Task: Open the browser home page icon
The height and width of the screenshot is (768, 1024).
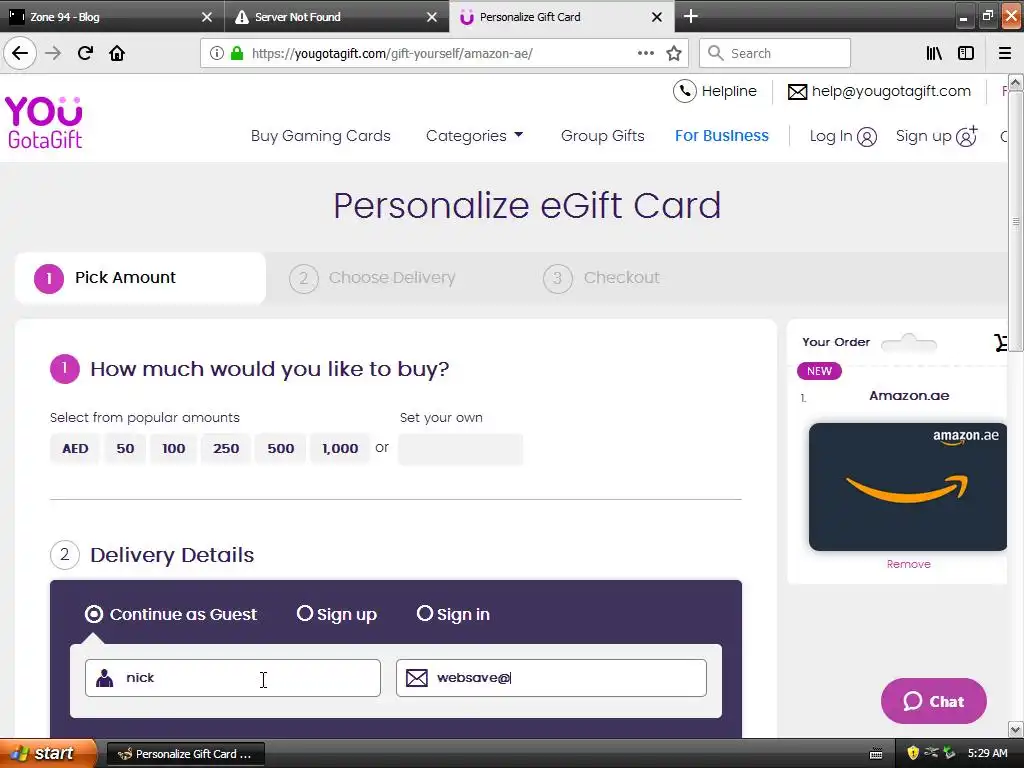Action: point(117,54)
